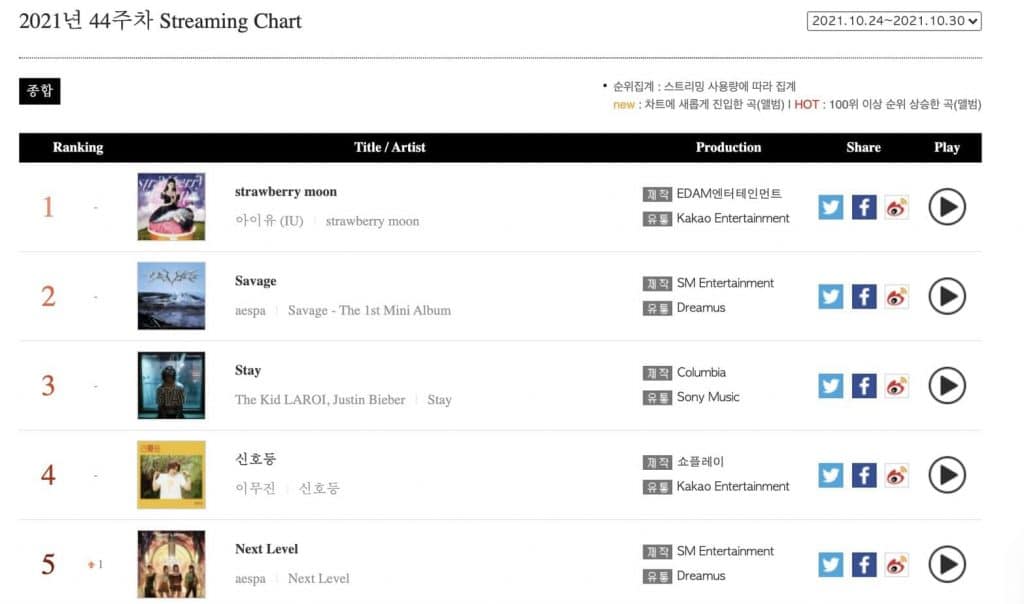1024x604 pixels.
Task: Play Next Level by aespa
Action: click(x=946, y=565)
